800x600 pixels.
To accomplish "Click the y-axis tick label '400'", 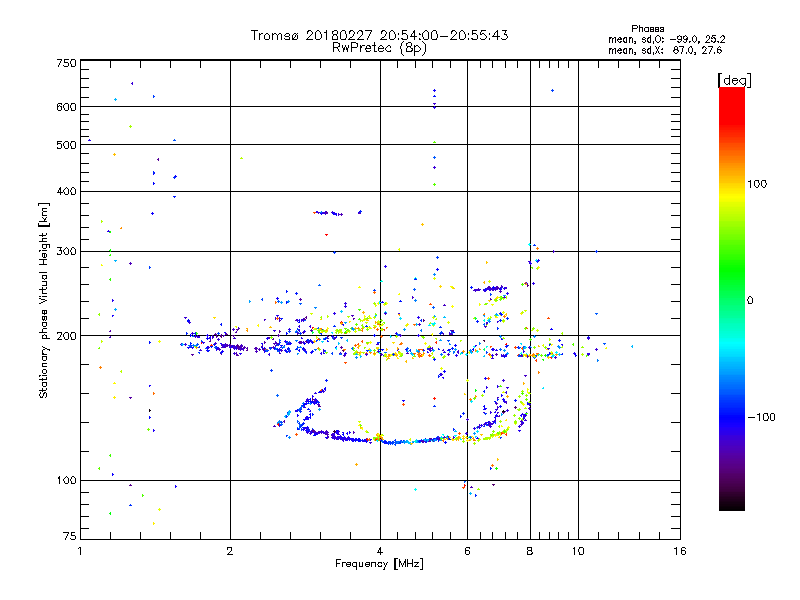I will [x=66, y=191].
